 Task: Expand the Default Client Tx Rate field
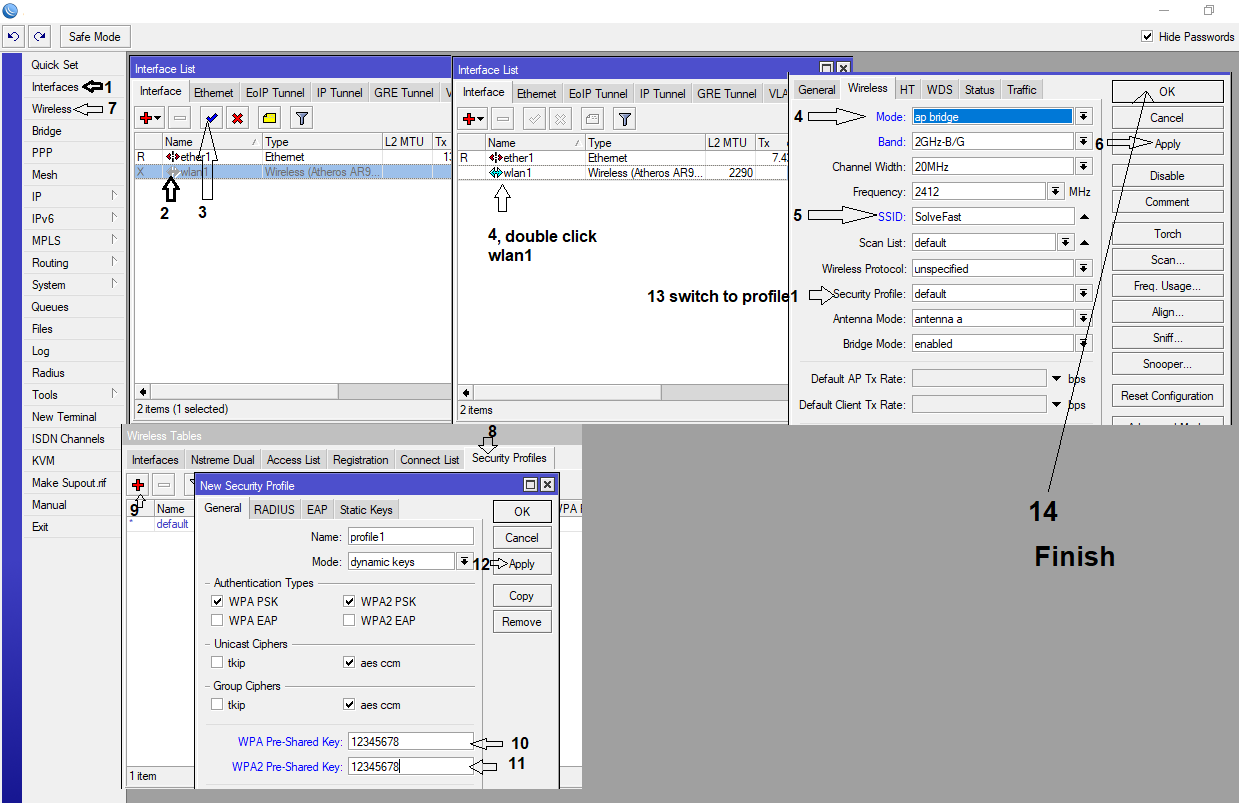tap(1057, 405)
